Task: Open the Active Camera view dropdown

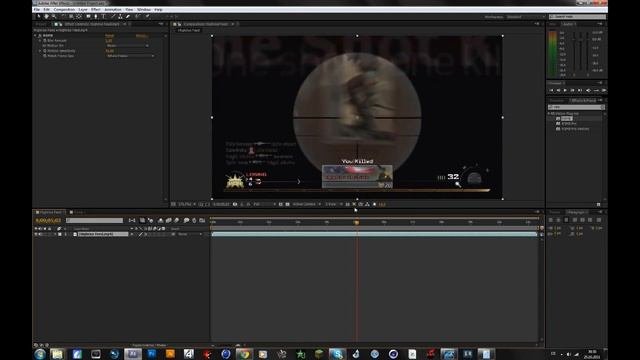Action: 307,204
